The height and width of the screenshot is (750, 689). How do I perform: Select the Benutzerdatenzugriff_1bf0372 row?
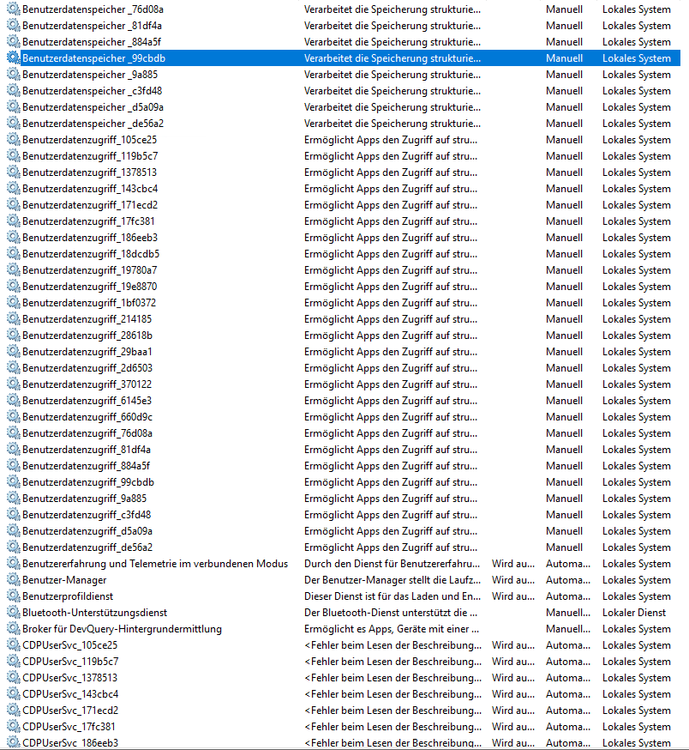pos(89,303)
